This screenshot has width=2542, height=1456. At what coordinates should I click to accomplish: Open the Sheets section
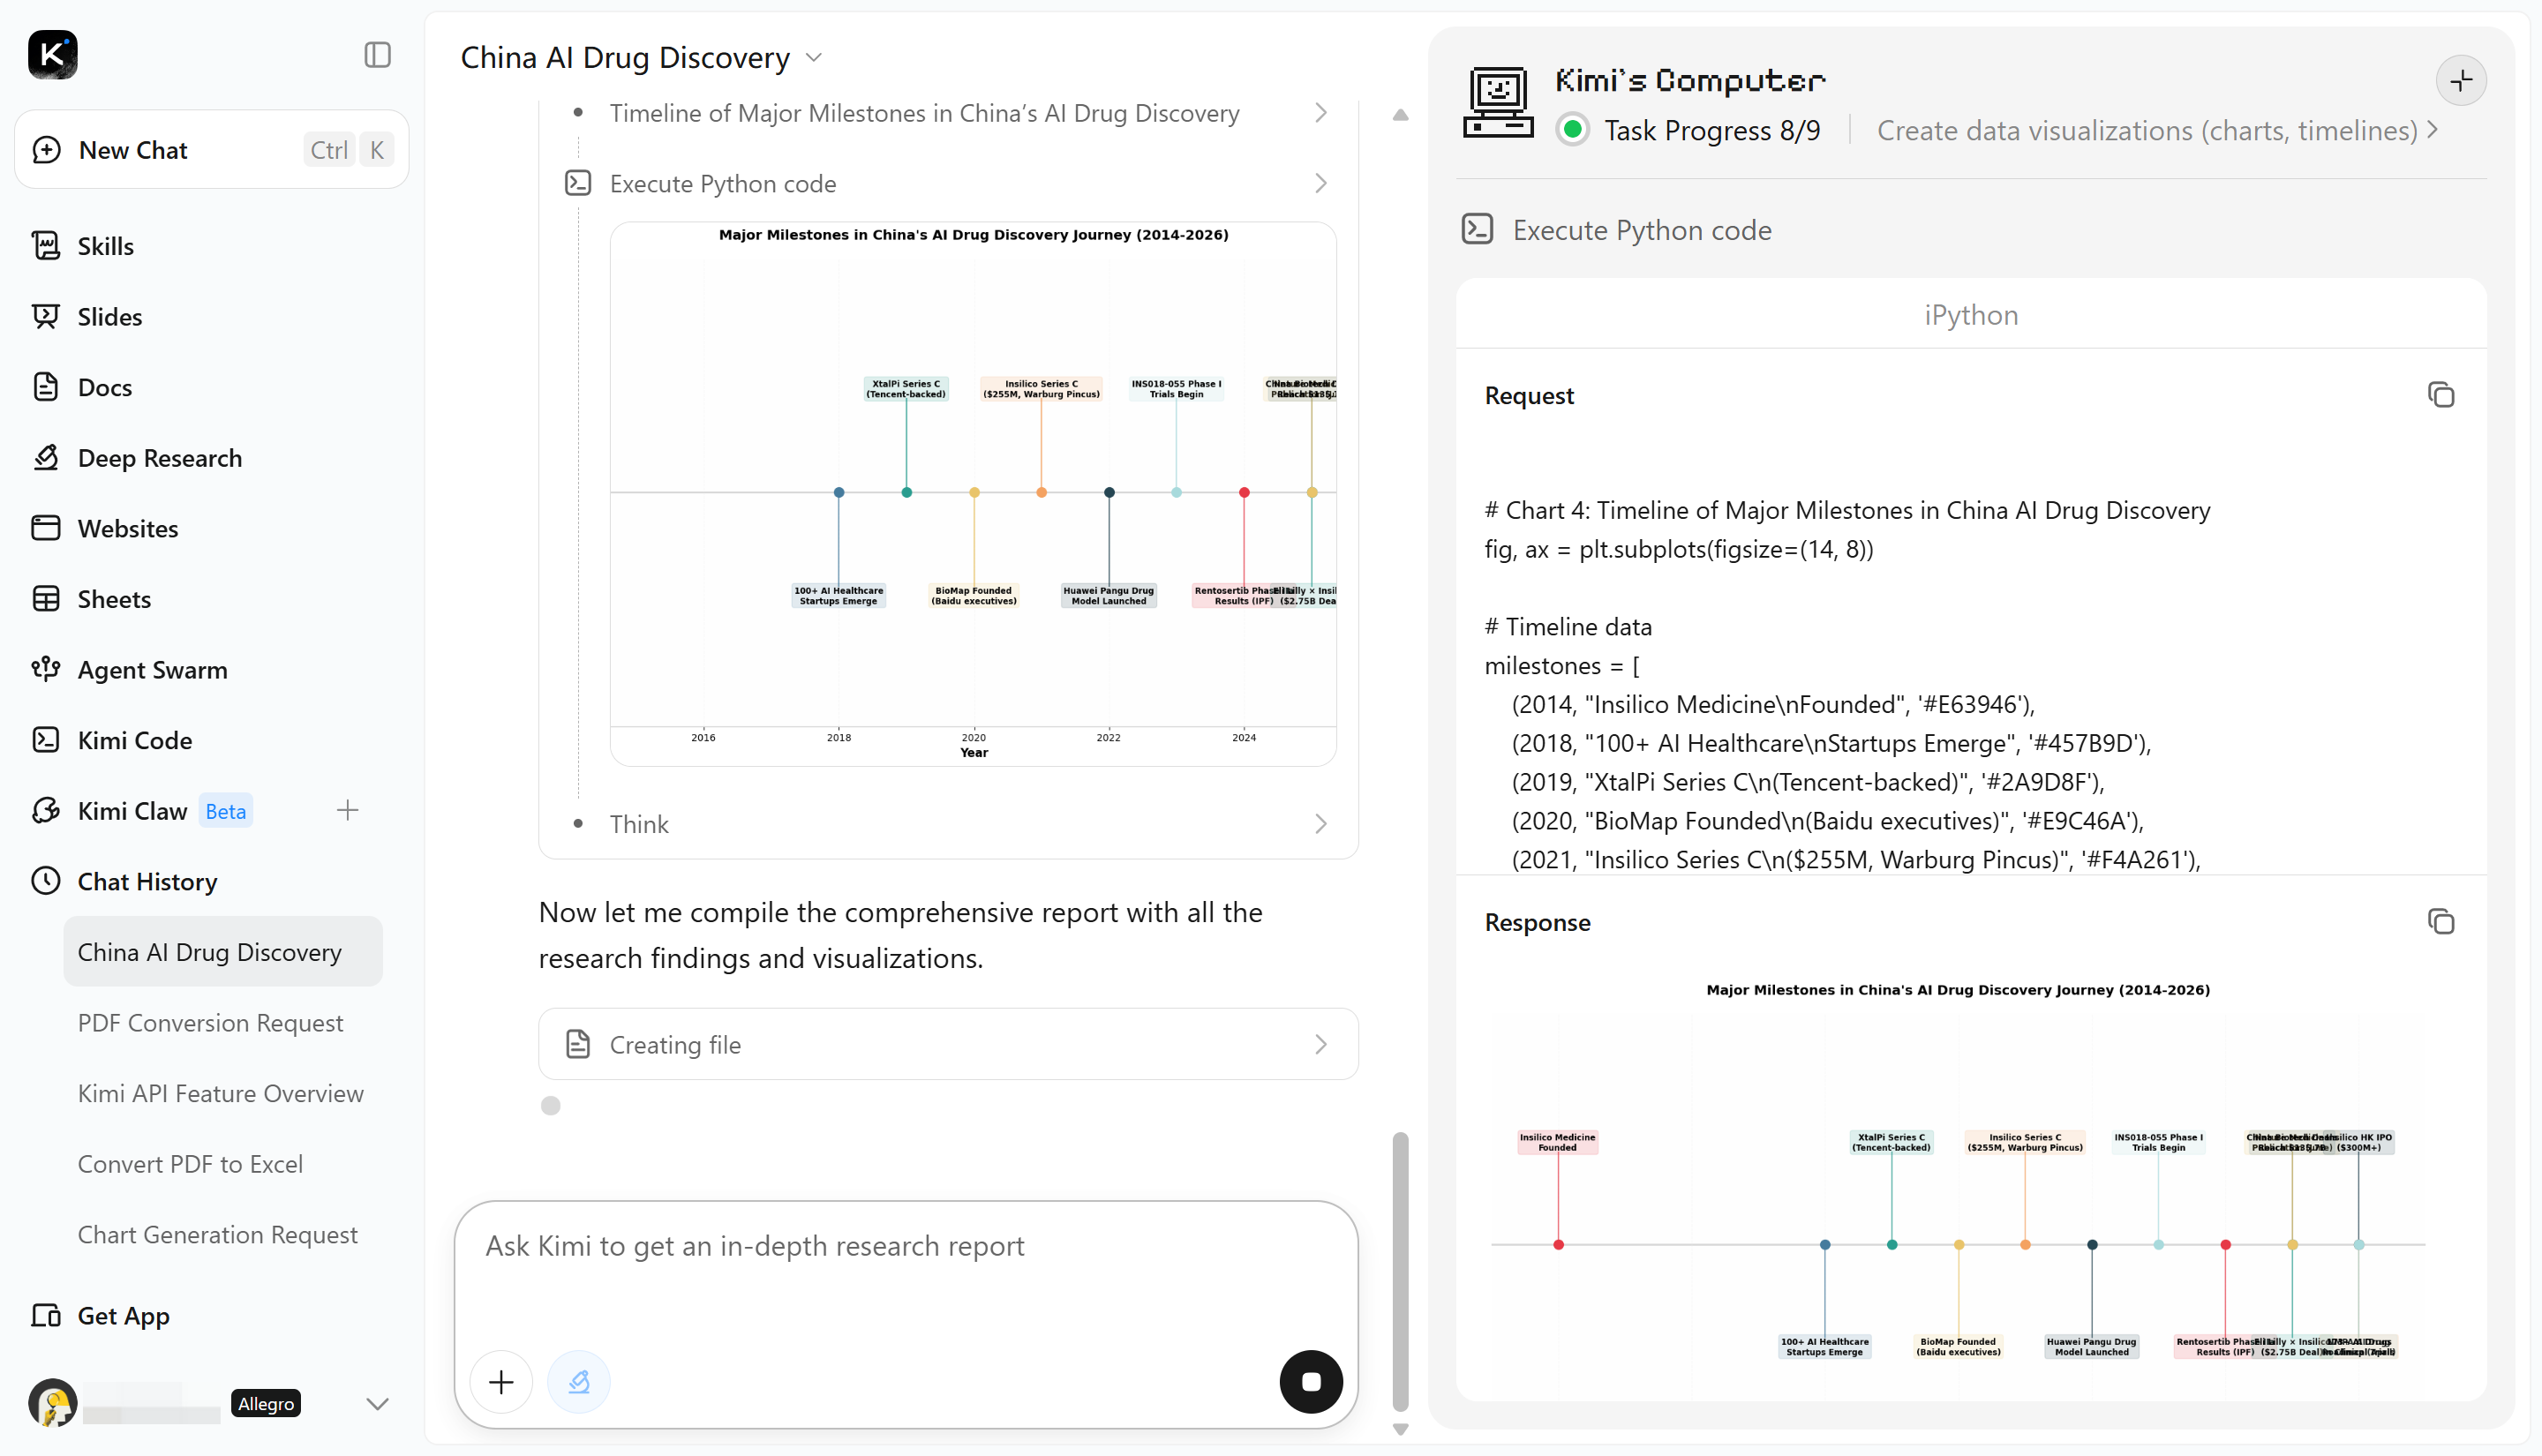[114, 599]
